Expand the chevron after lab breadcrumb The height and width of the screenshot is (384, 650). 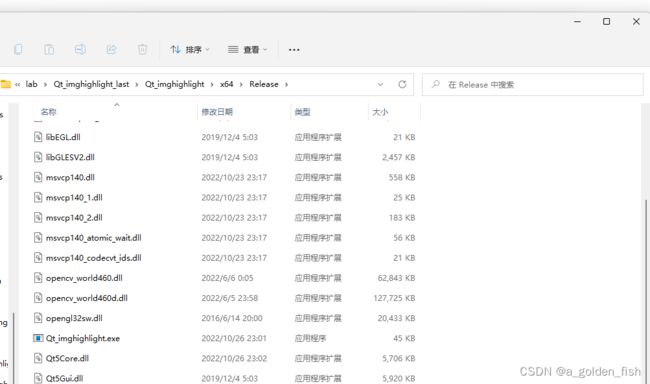click(x=45, y=84)
